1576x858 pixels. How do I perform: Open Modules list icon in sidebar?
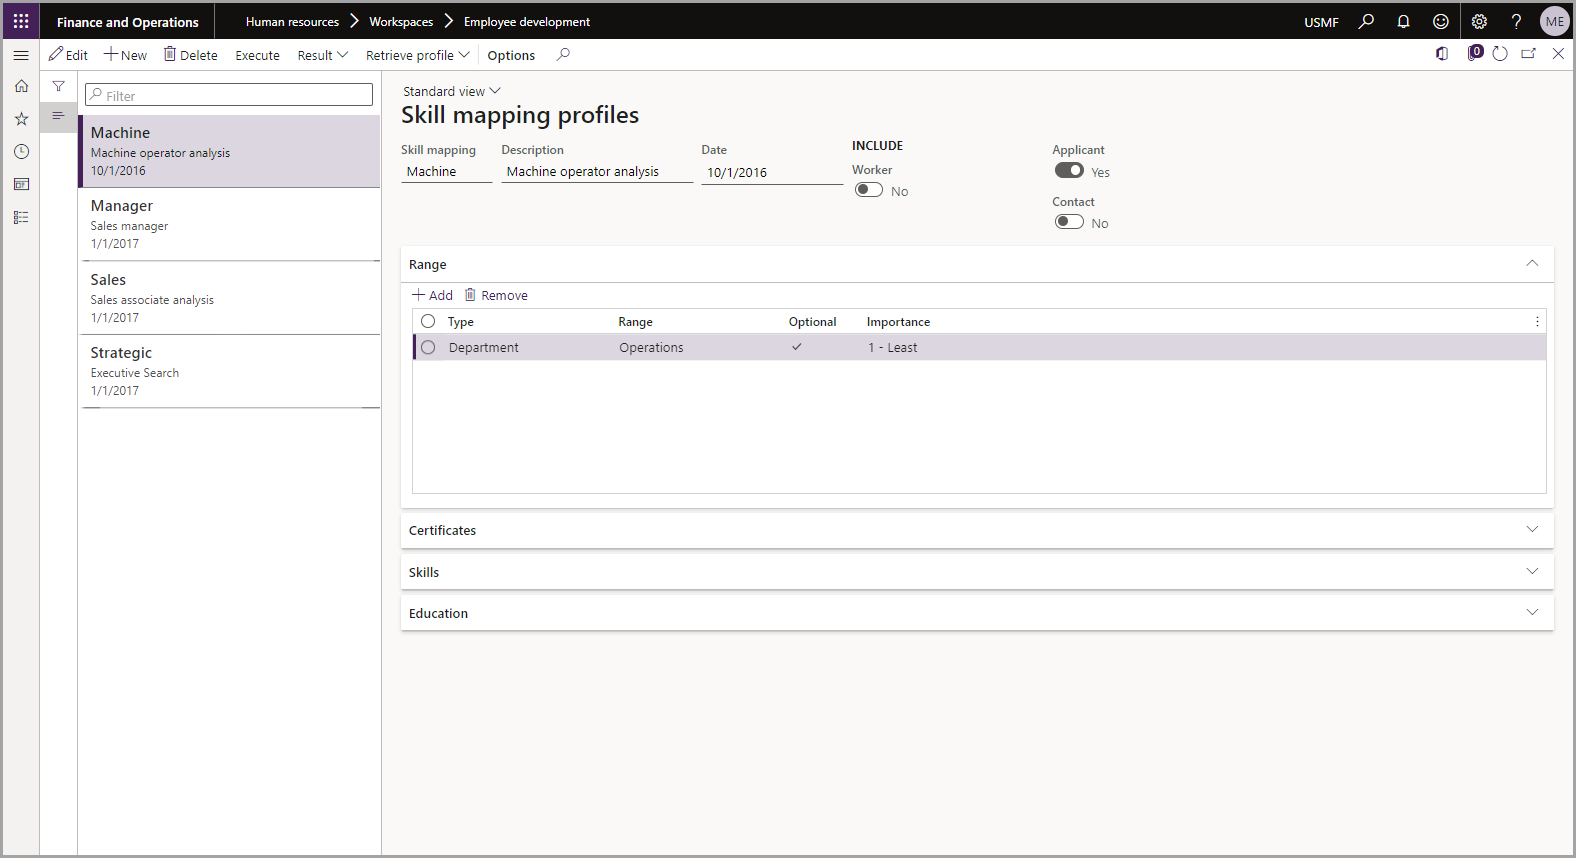pos(21,217)
